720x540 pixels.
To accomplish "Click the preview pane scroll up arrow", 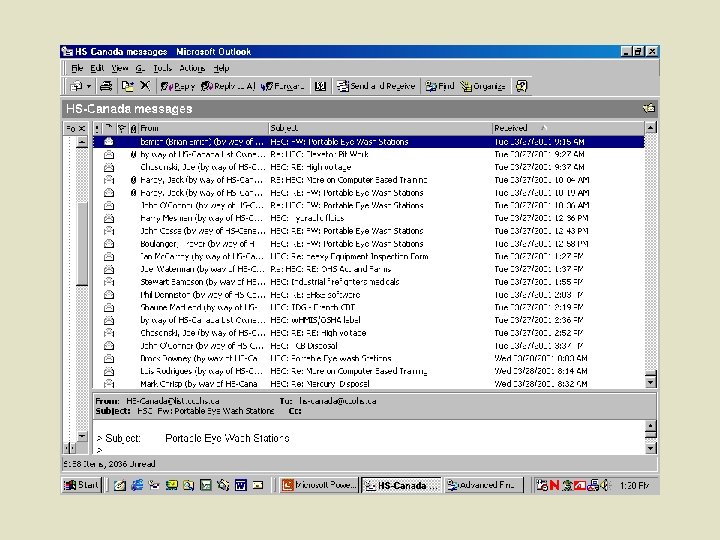I will (x=650, y=426).
